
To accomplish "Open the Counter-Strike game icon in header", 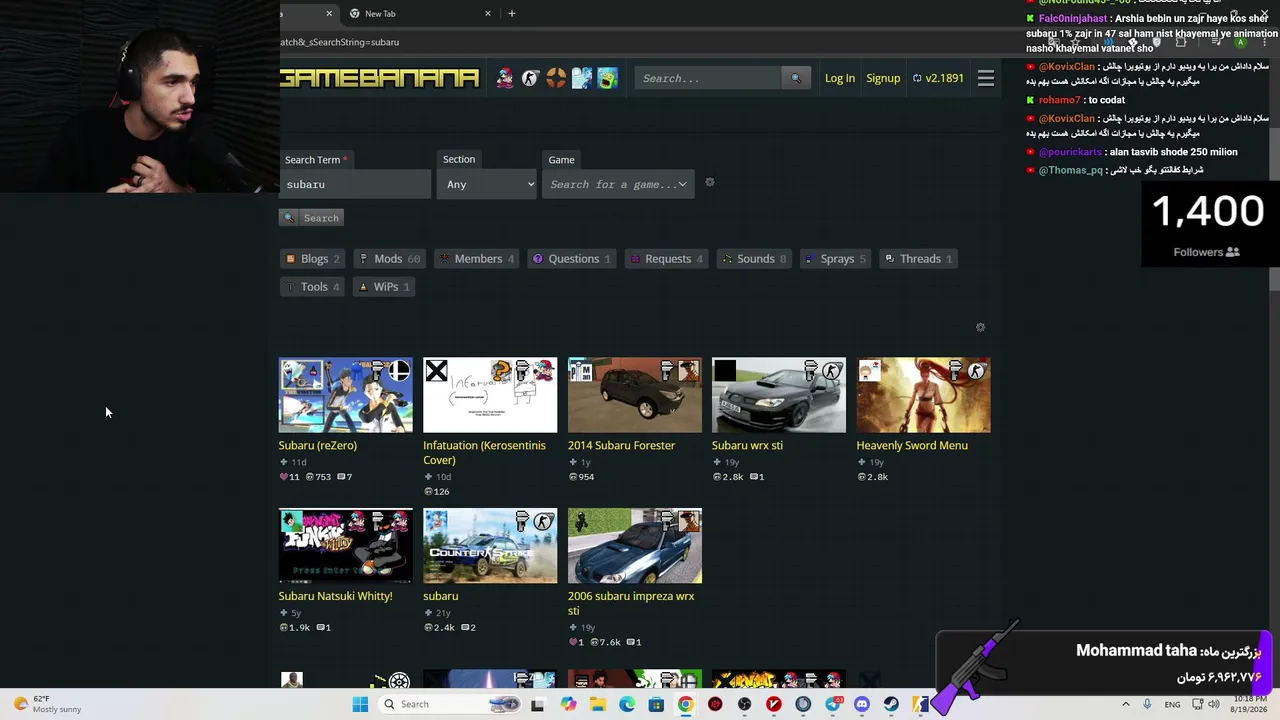I will click(x=530, y=78).
